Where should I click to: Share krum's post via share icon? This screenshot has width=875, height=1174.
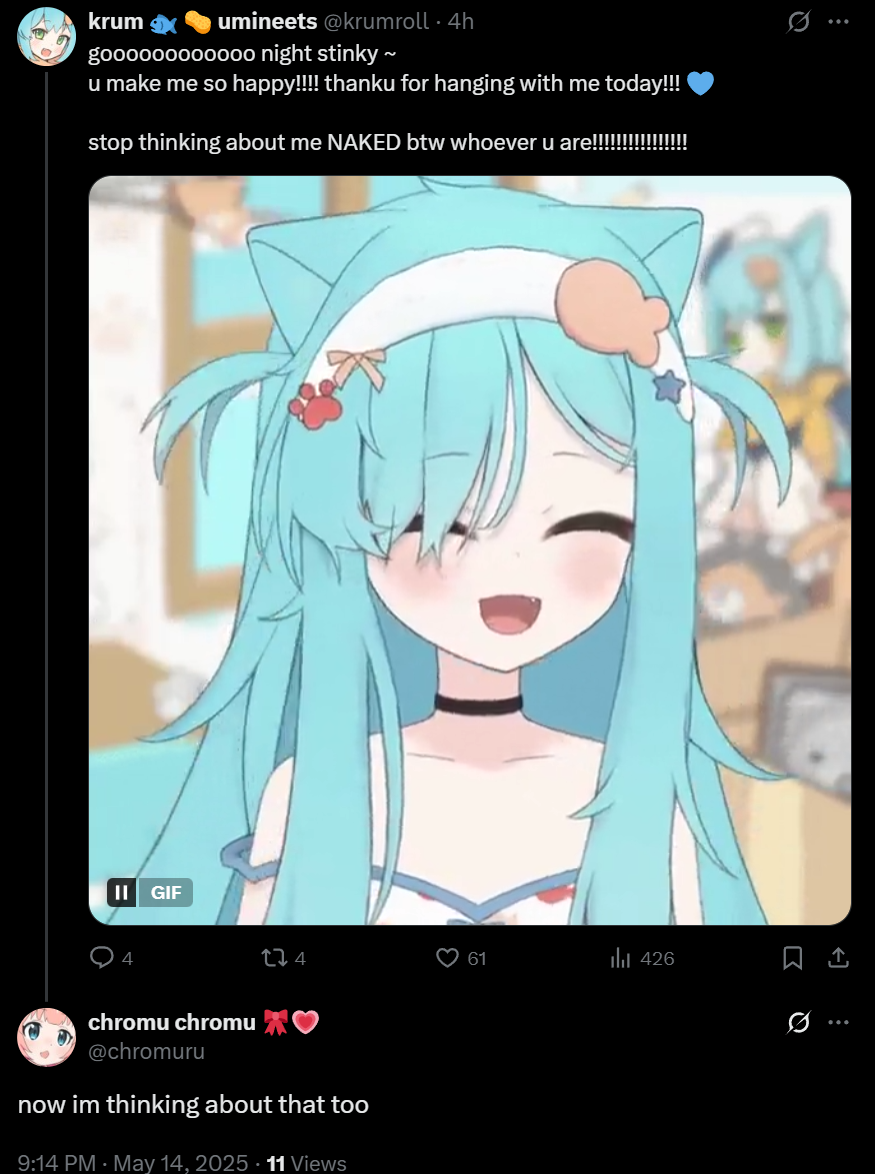(x=838, y=958)
